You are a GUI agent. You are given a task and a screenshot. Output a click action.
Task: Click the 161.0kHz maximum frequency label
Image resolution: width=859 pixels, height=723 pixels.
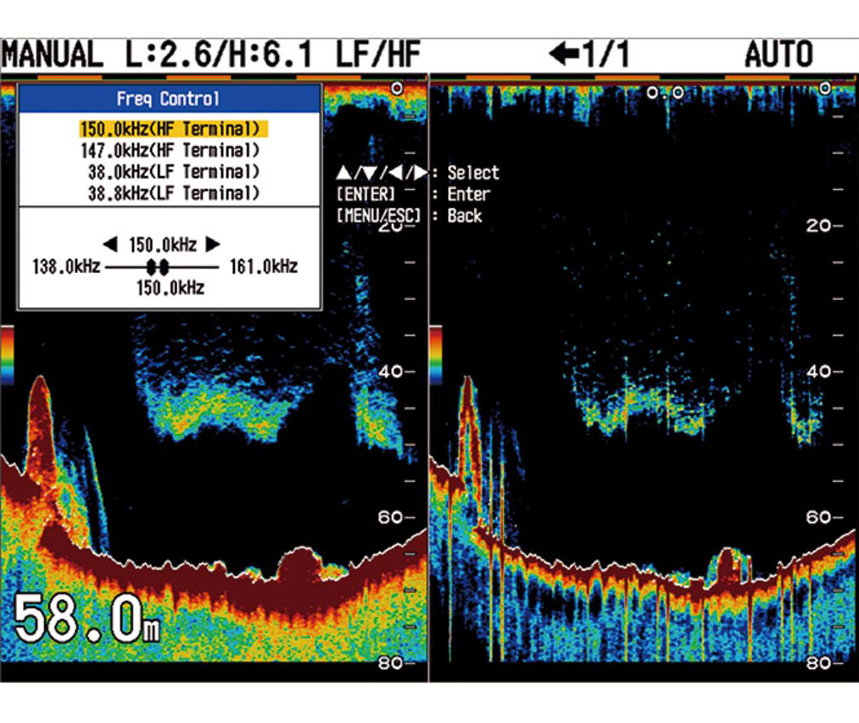[264, 267]
